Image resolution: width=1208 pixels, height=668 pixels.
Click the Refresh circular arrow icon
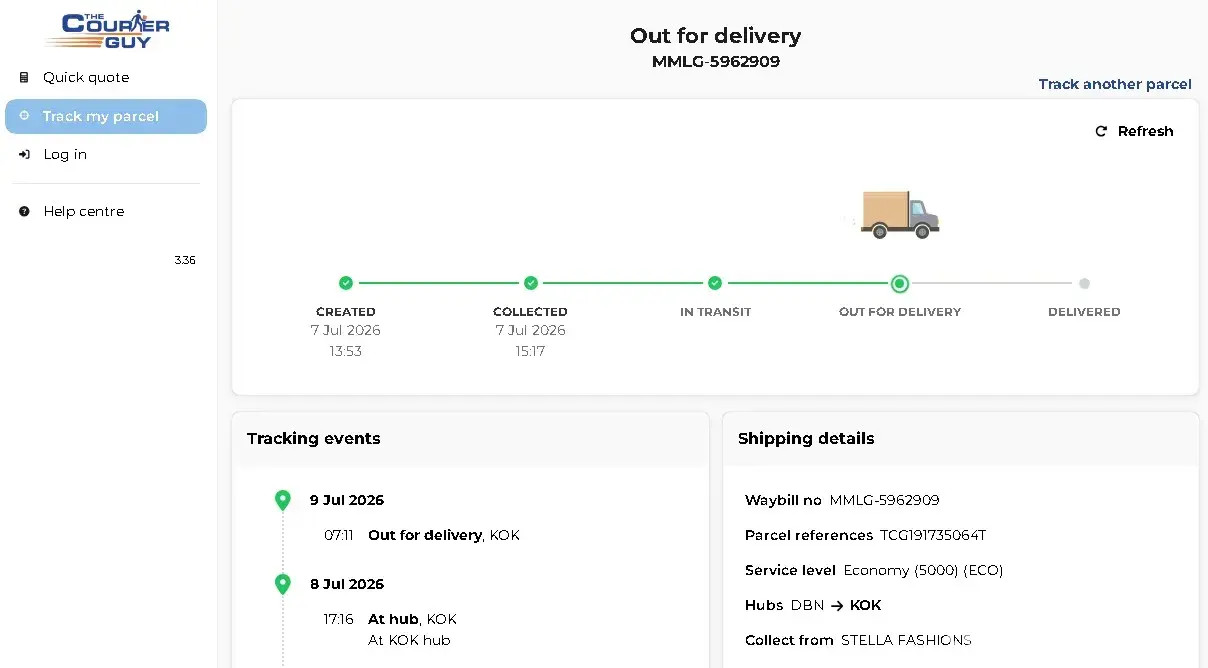pos(1101,131)
